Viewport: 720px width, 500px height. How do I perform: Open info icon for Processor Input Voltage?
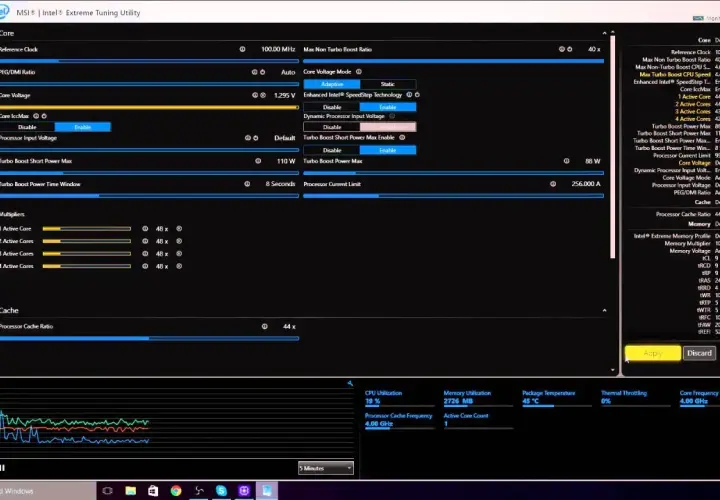[248, 138]
